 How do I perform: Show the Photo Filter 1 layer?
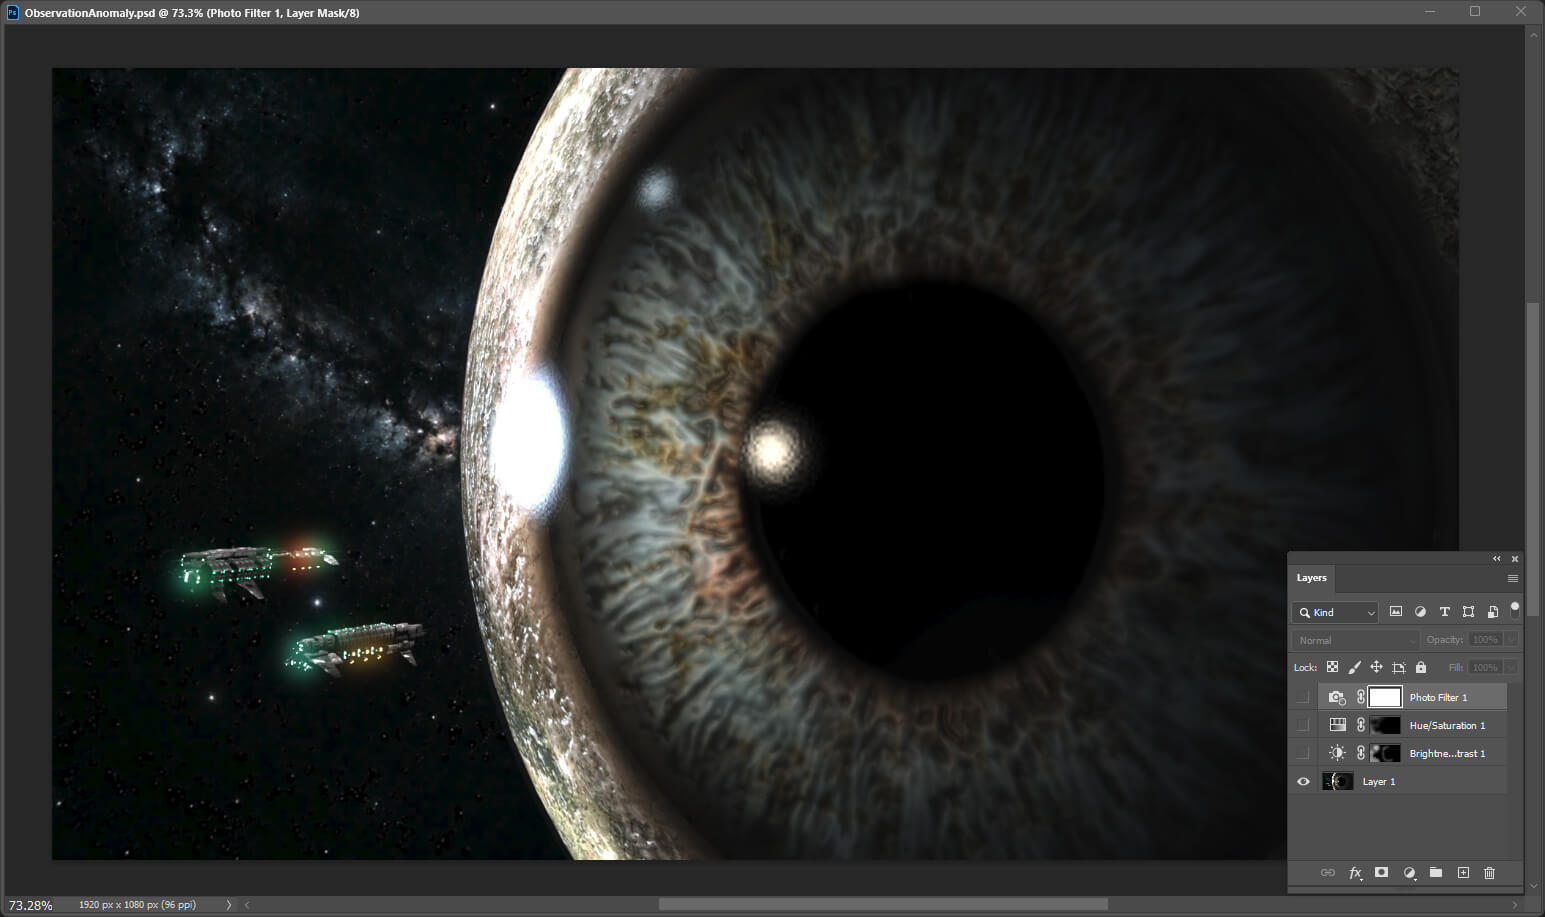point(1302,697)
